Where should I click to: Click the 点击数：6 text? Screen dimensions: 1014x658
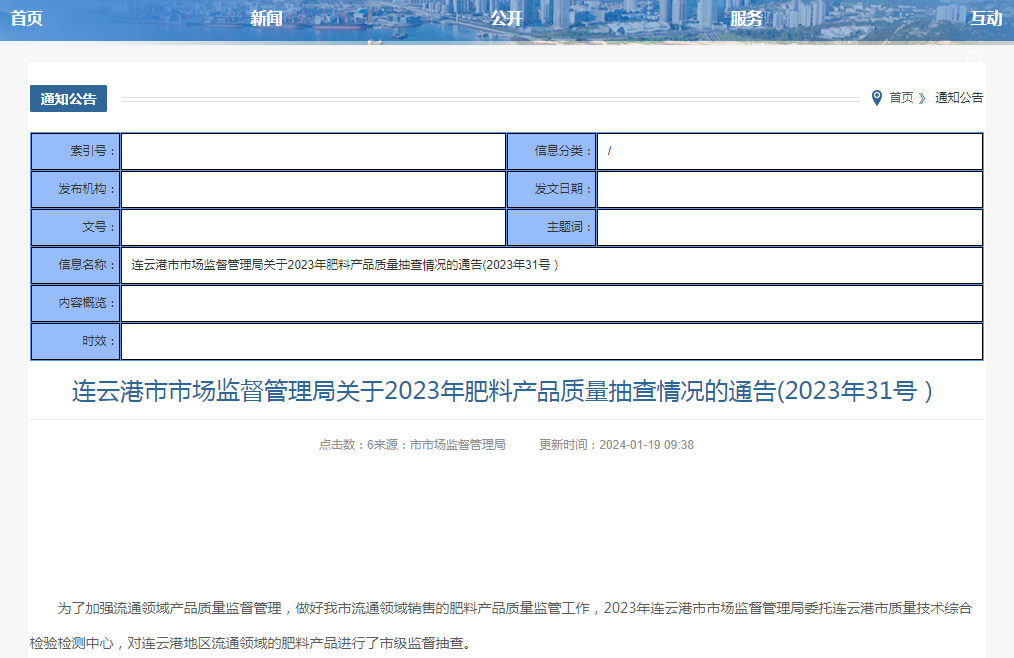tap(347, 445)
